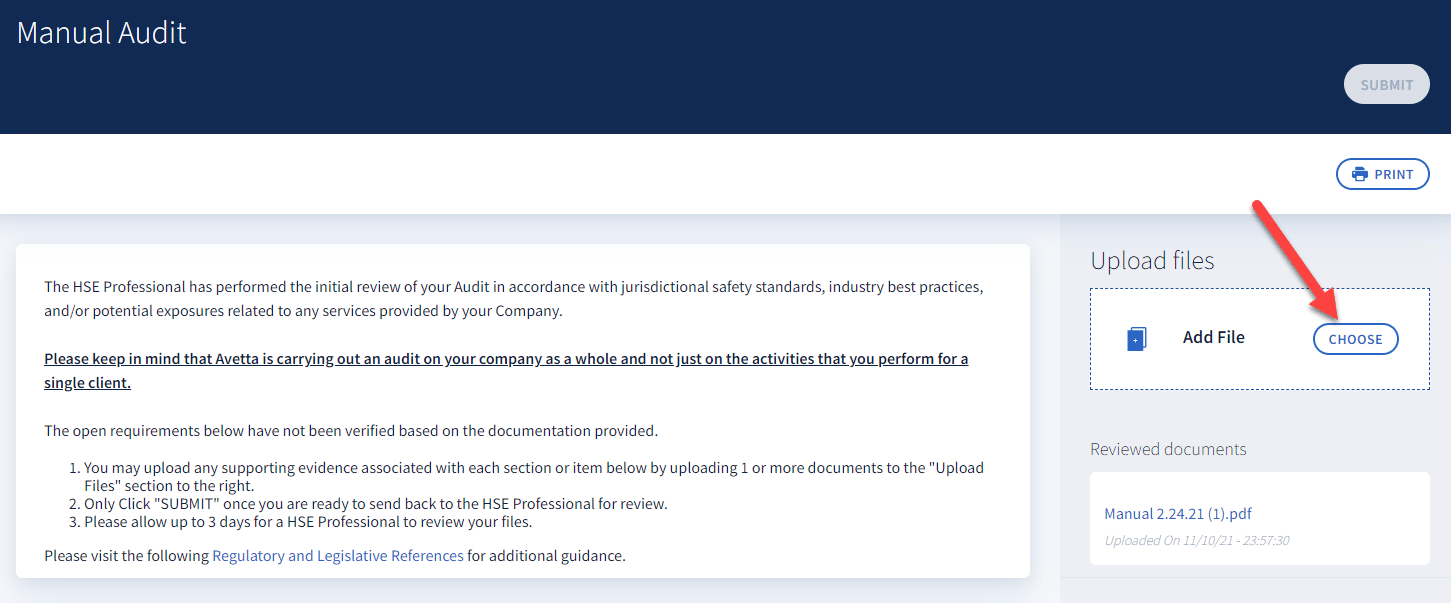Viewport: 1451px width, 603px height.
Task: Click the Manual Audit page title
Action: pos(102,32)
